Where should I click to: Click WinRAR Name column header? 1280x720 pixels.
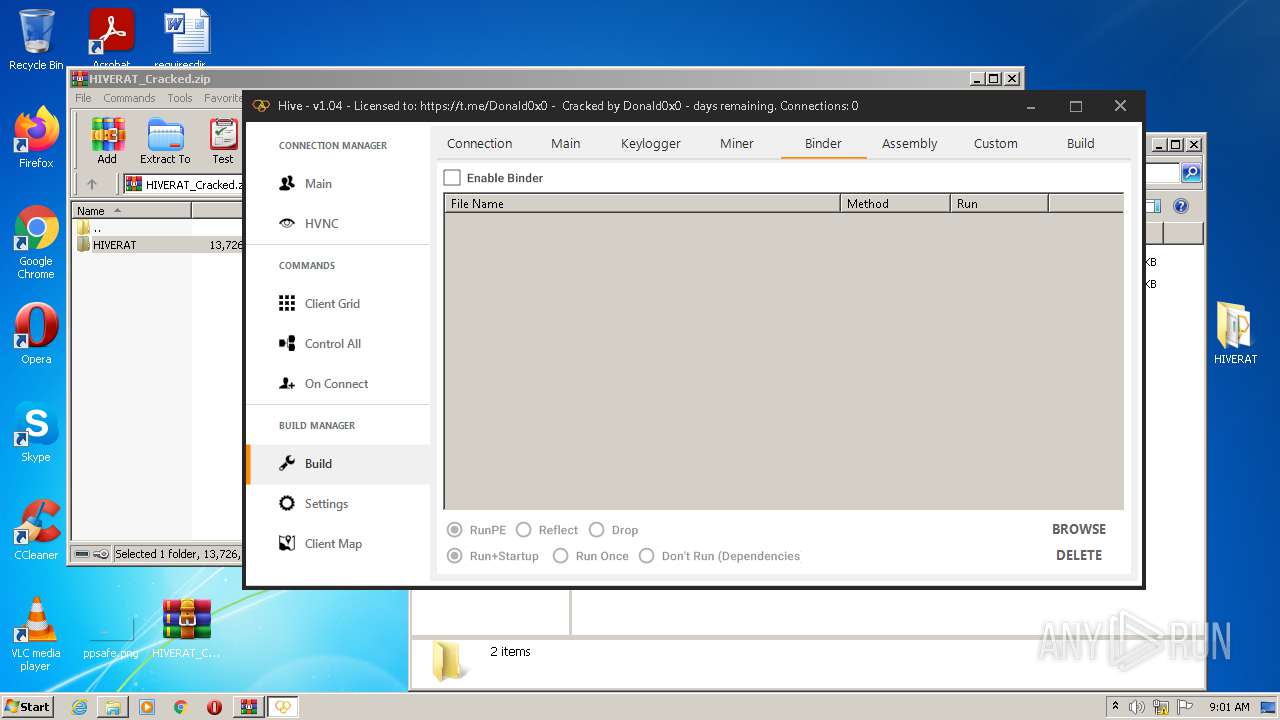[x=132, y=210]
